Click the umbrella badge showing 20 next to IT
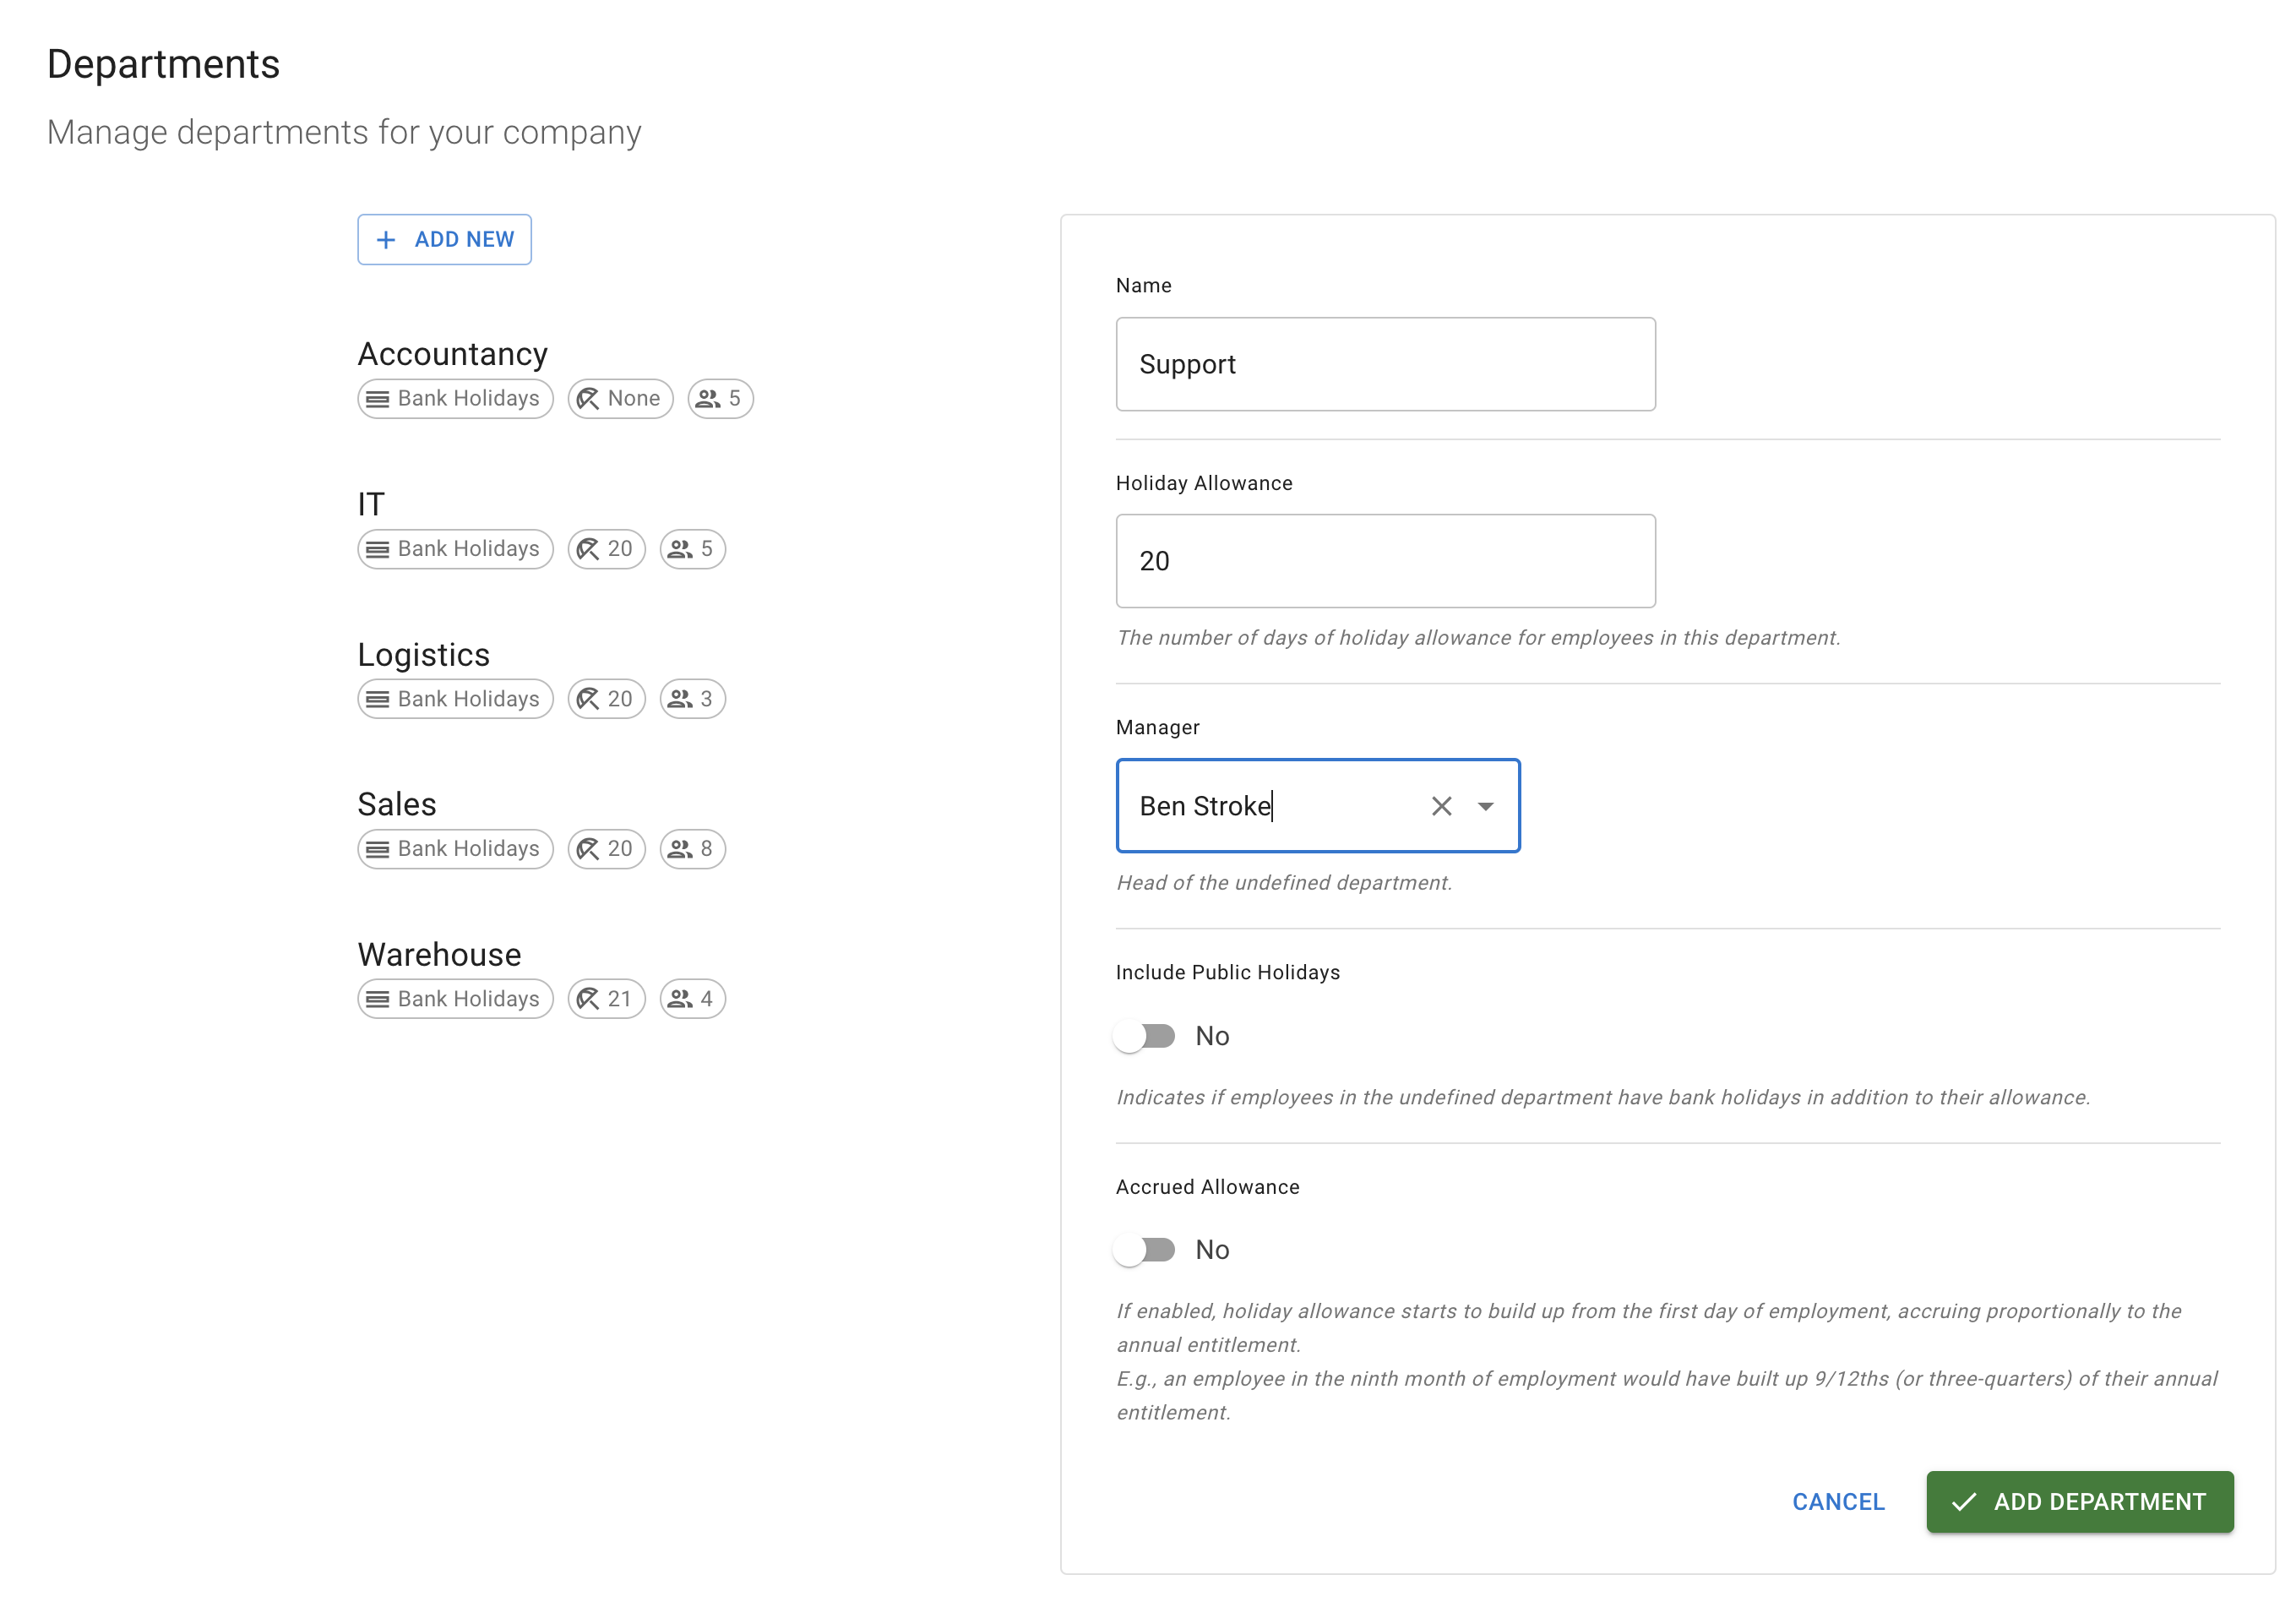2296x1602 pixels. pyautogui.click(x=606, y=548)
